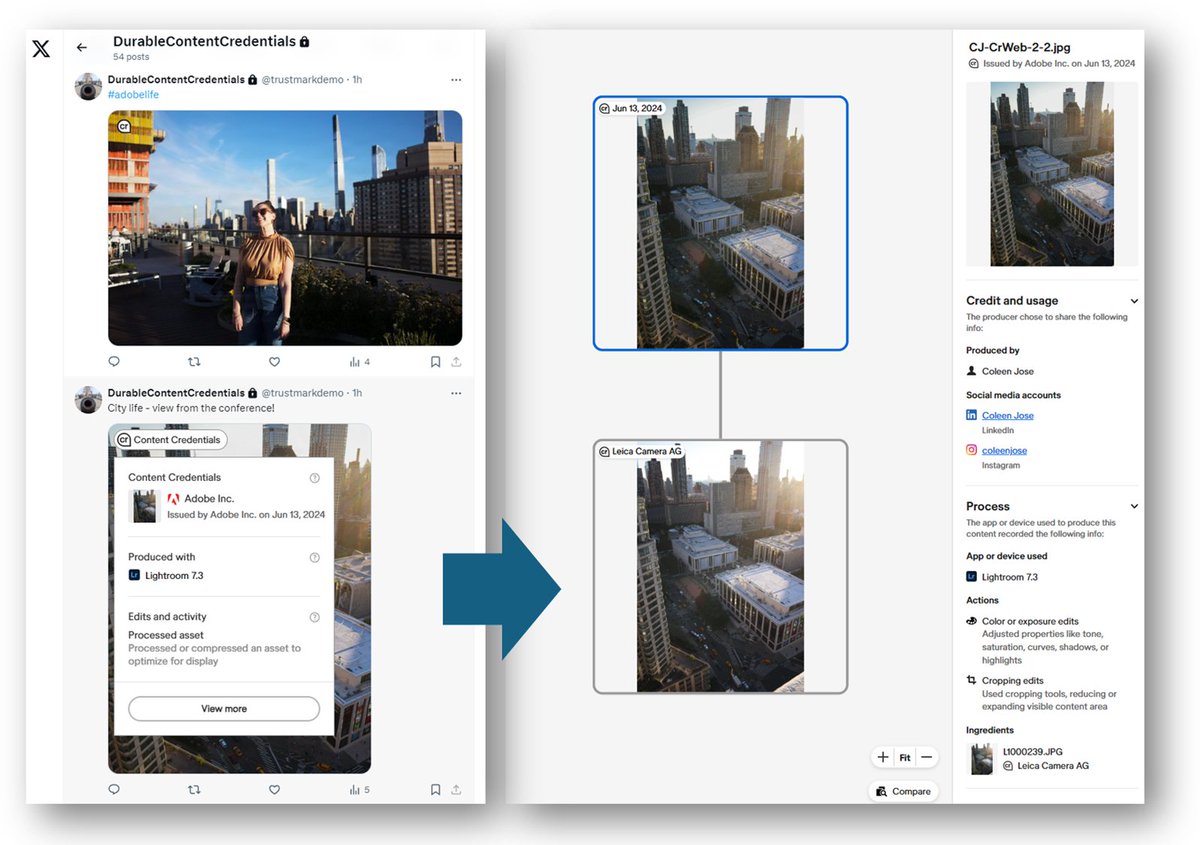The height and width of the screenshot is (845, 1200).
Task: Click the Adobe logo in the popup
Action: [x=173, y=498]
